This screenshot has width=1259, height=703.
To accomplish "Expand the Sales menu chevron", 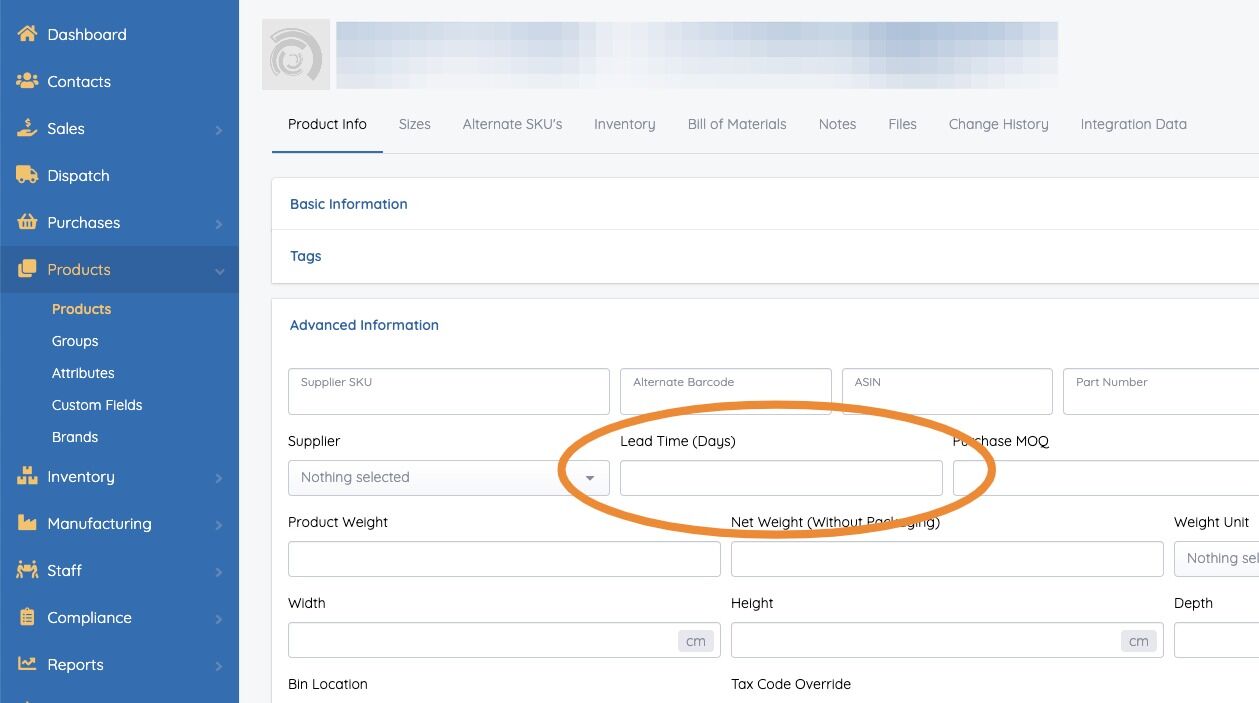I will point(218,129).
